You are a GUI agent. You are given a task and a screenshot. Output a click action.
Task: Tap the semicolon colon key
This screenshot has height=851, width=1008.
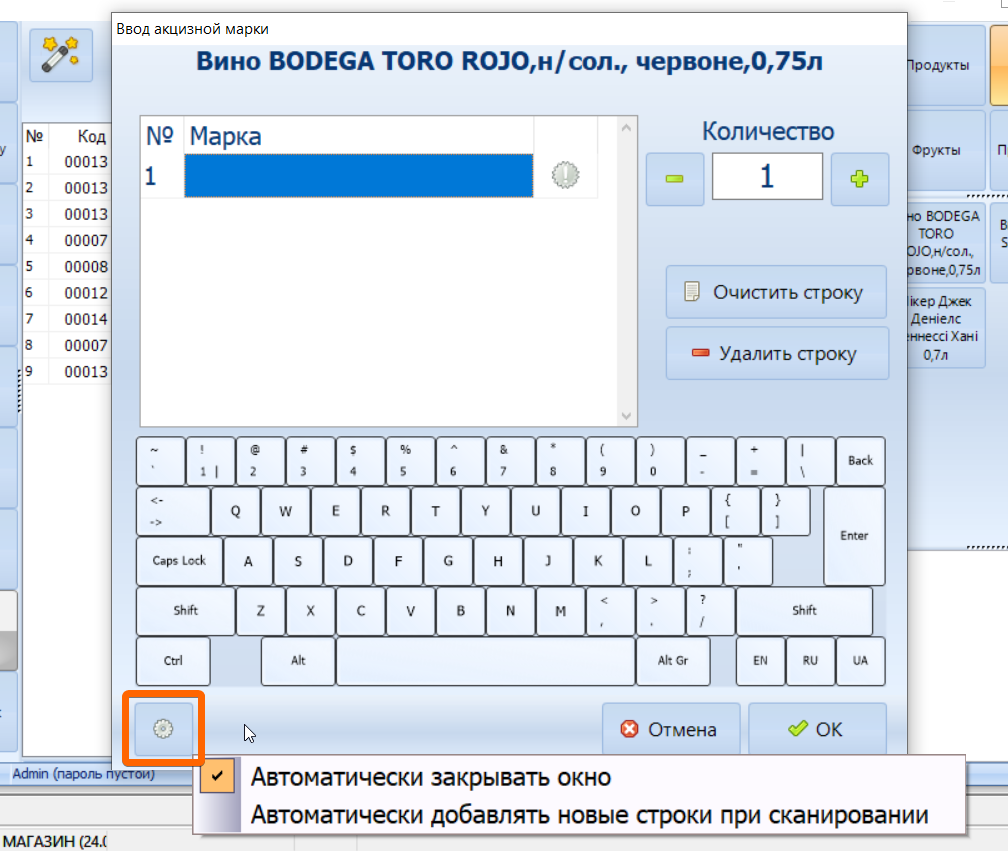[698, 560]
